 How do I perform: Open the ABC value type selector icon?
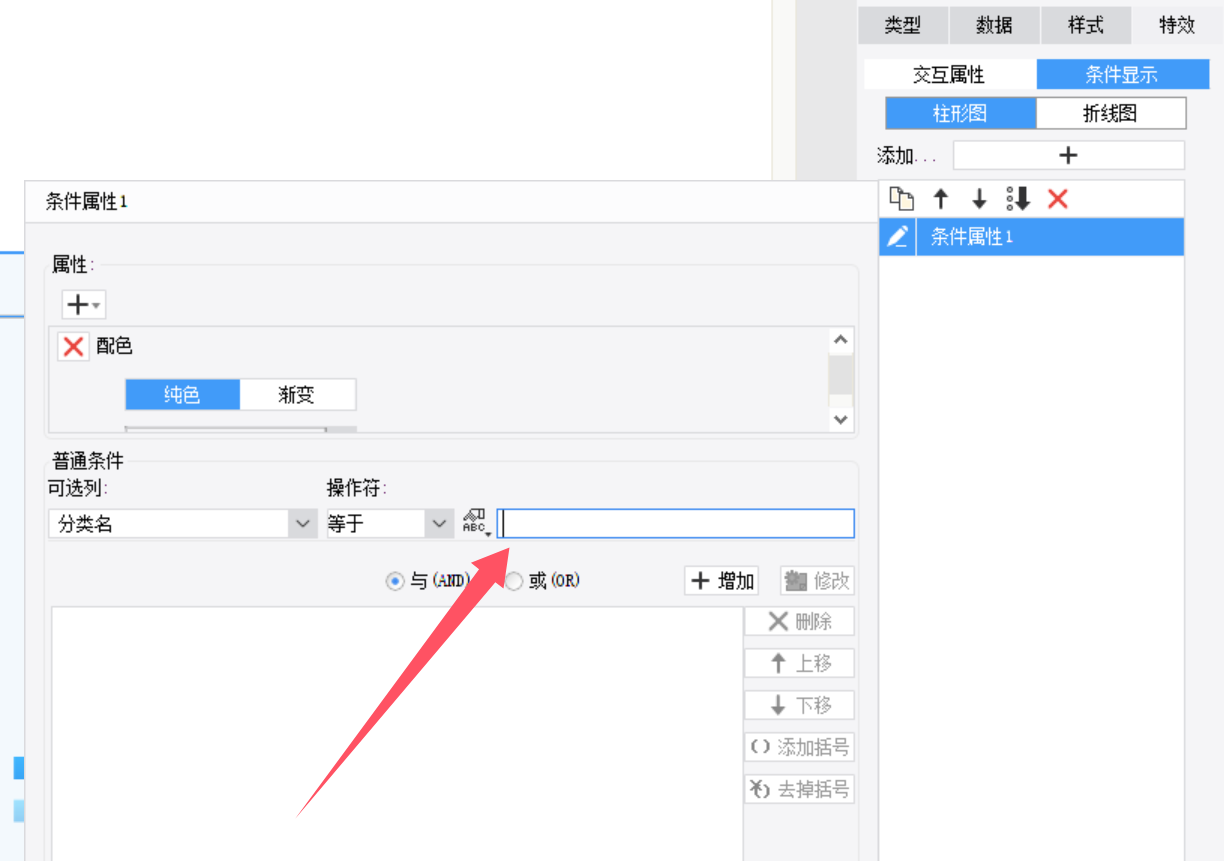coord(475,523)
